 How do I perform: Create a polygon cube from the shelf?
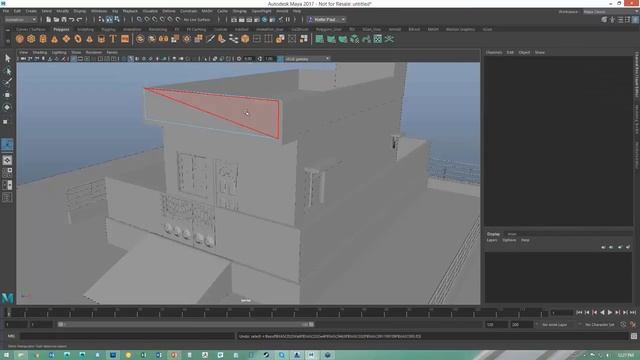(x=31, y=39)
